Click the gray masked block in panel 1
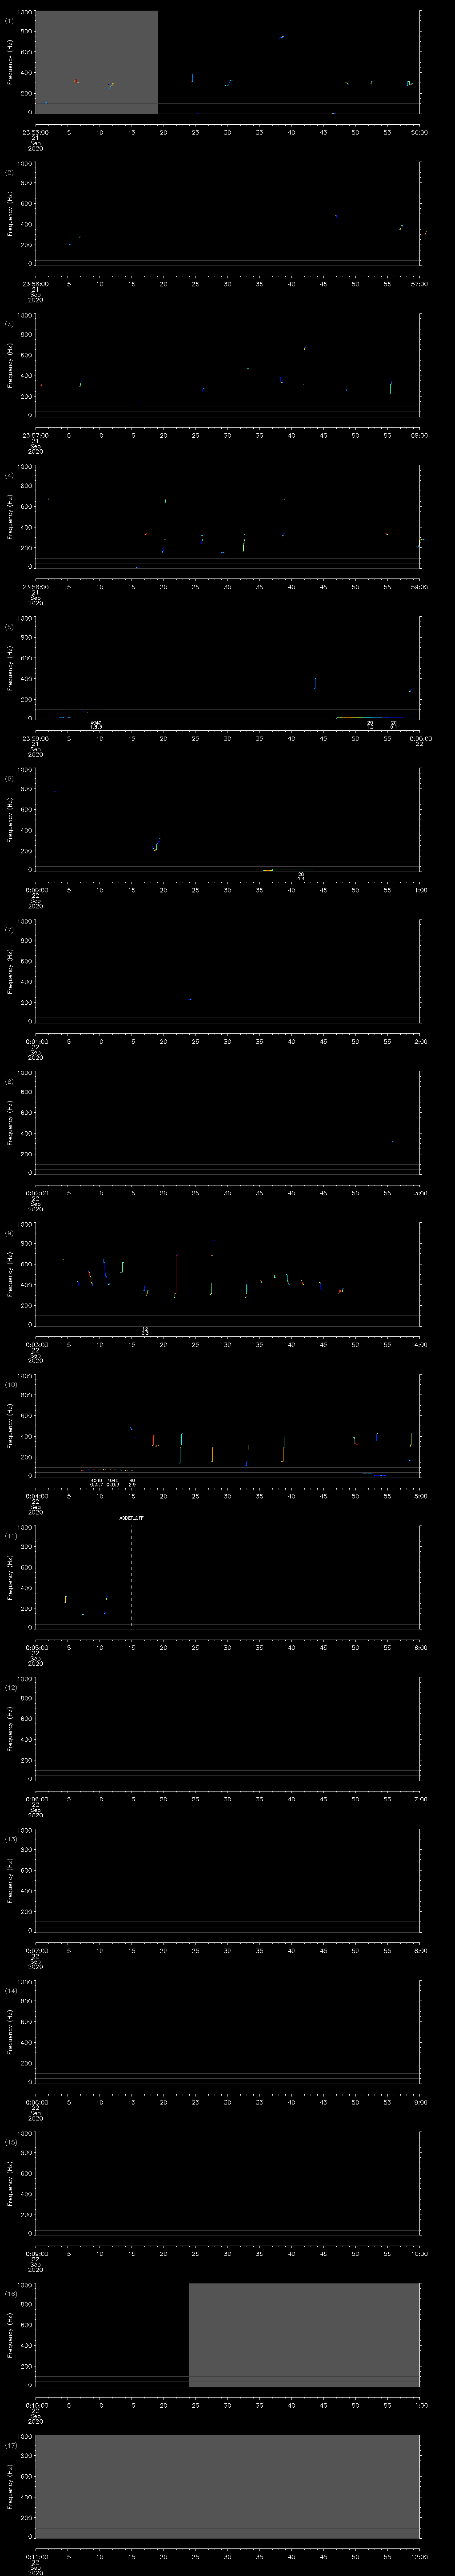Image resolution: width=455 pixels, height=2576 pixels. pos(96,62)
